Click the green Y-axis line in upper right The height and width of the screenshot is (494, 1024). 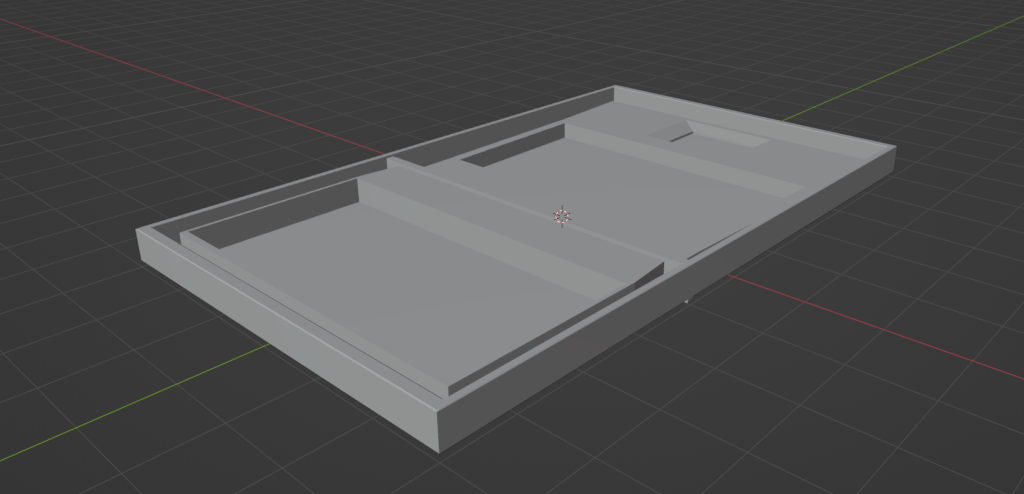click(900, 70)
